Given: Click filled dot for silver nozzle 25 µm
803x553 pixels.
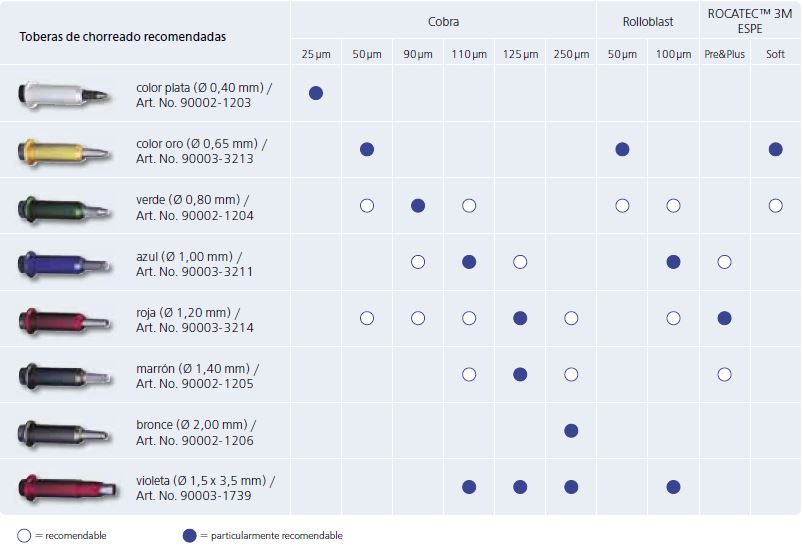Looking at the screenshot, I should (316, 93).
